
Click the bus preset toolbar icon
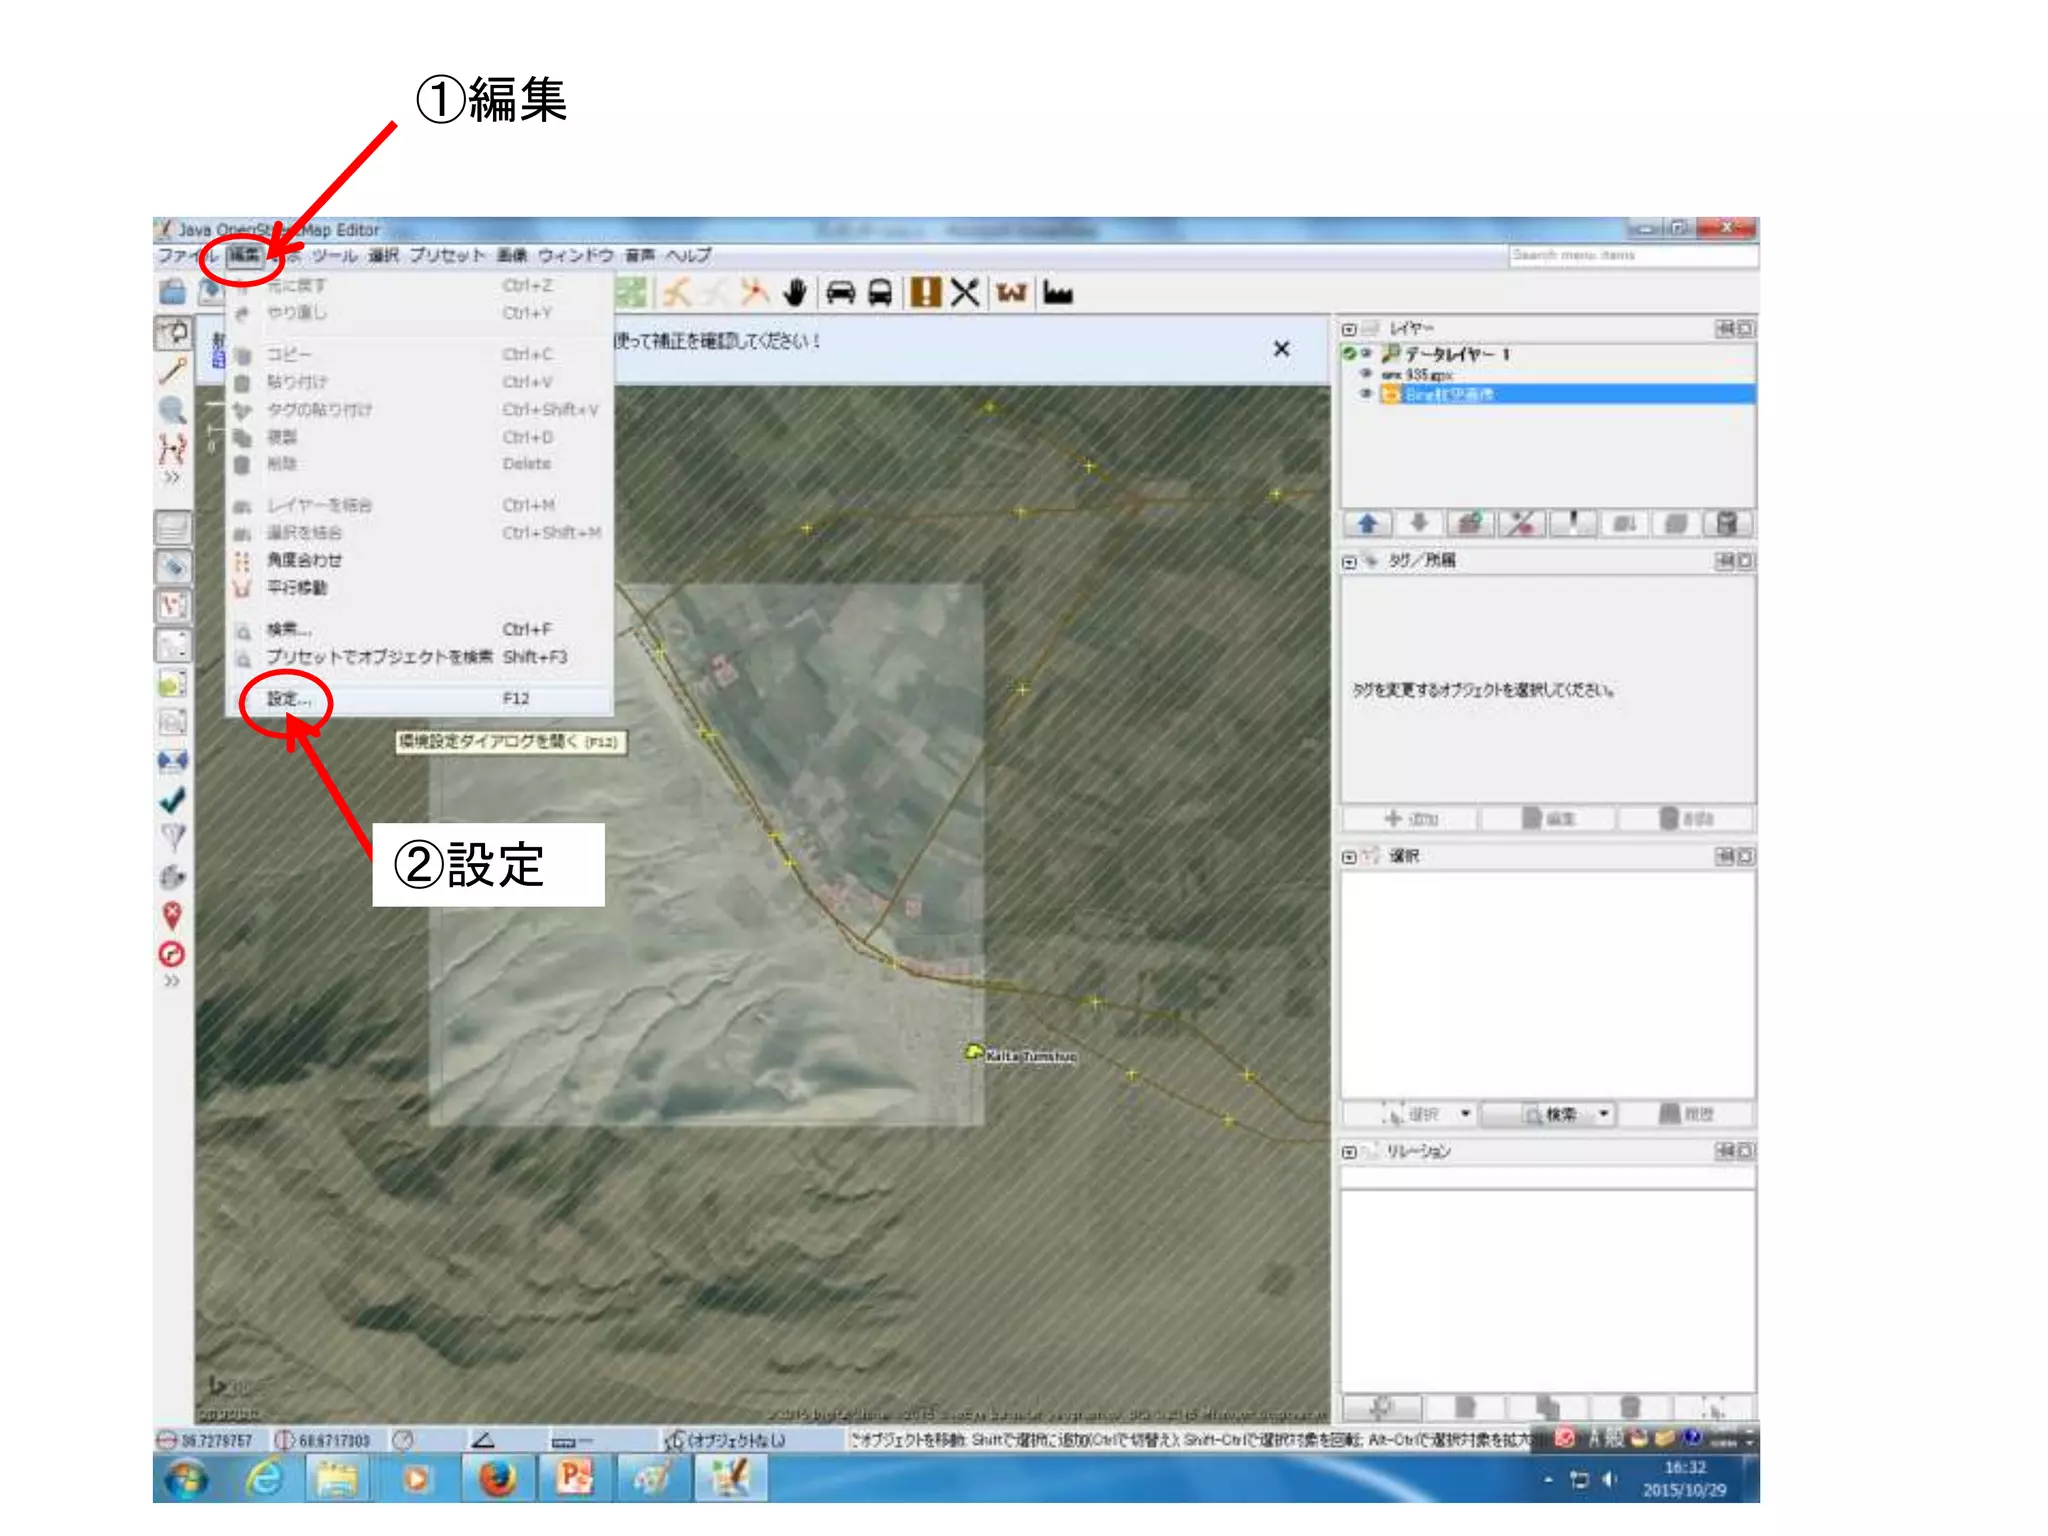point(879,293)
